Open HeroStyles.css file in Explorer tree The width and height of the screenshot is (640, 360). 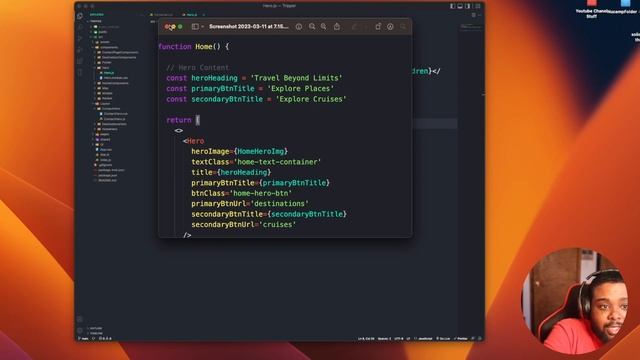115,78
